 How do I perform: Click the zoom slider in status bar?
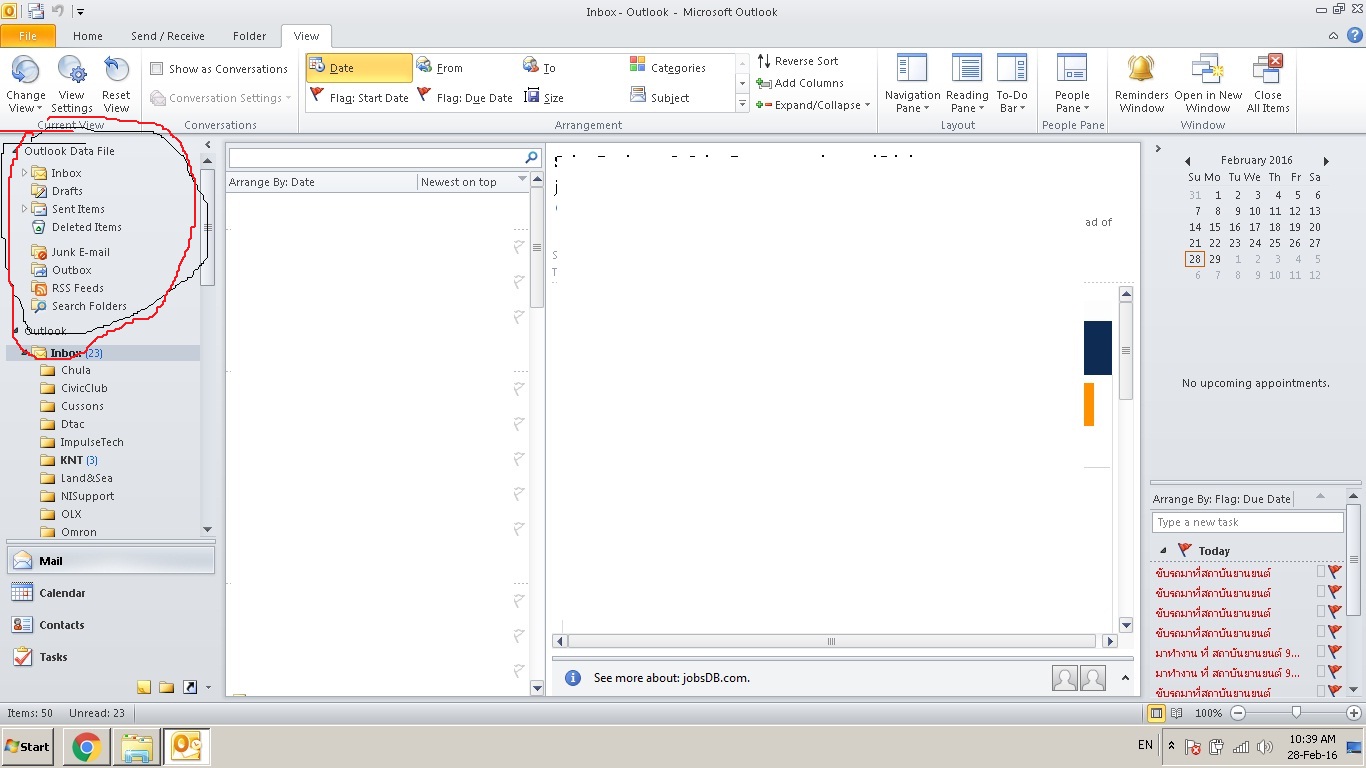(x=1296, y=713)
